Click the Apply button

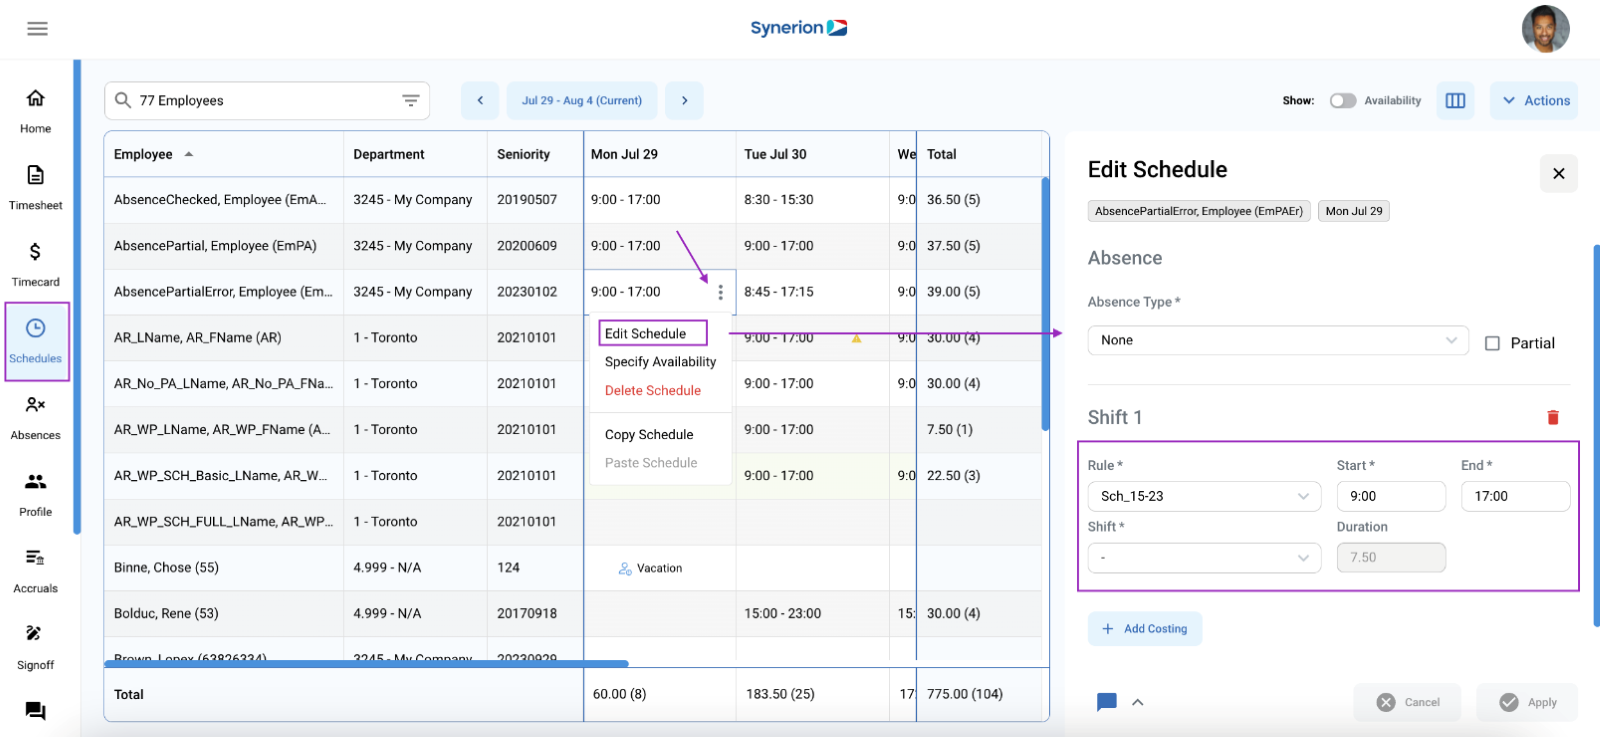tap(1527, 702)
